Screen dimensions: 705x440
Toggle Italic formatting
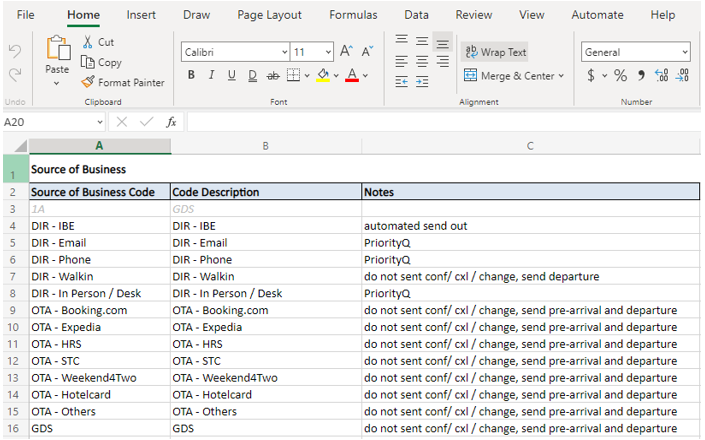point(211,75)
